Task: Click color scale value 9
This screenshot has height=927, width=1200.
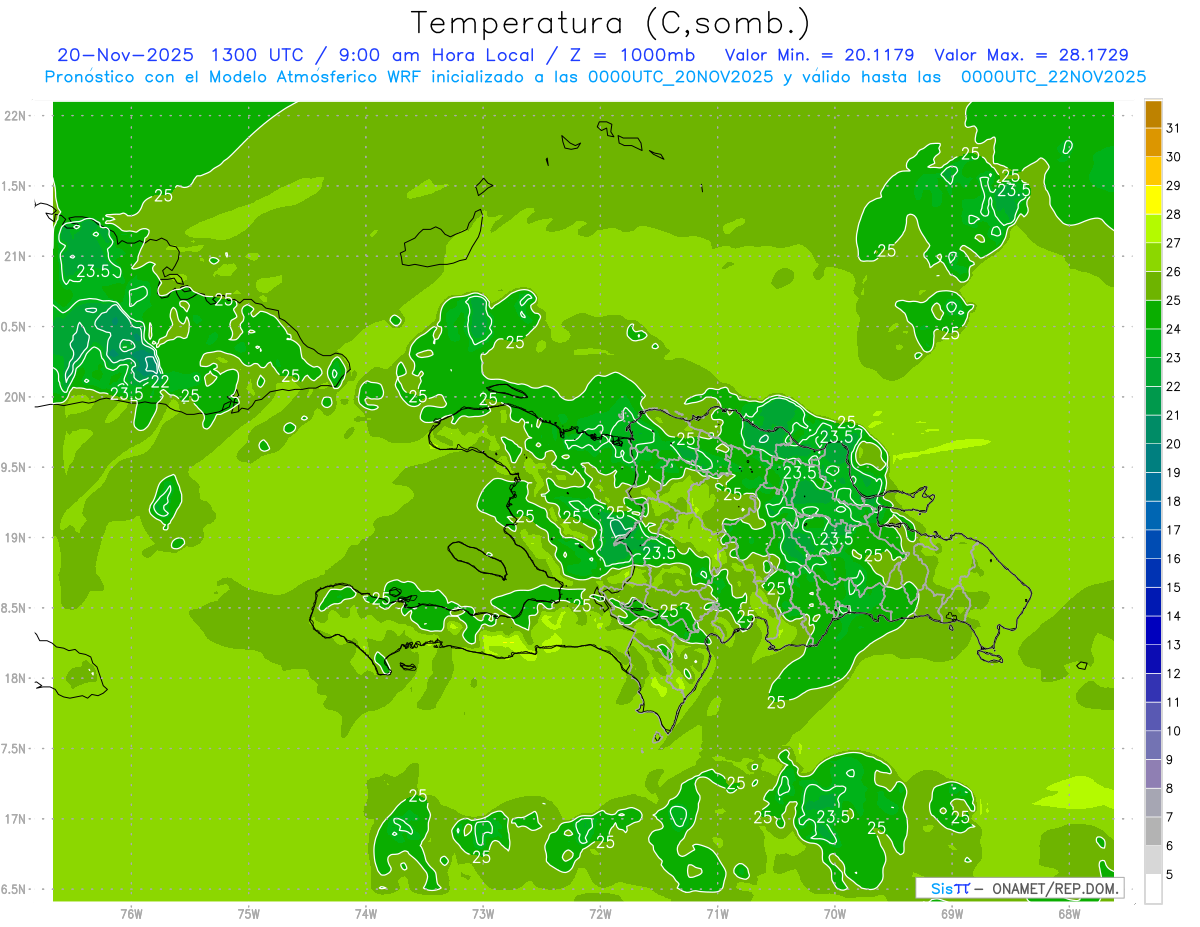Action: pos(1169,760)
